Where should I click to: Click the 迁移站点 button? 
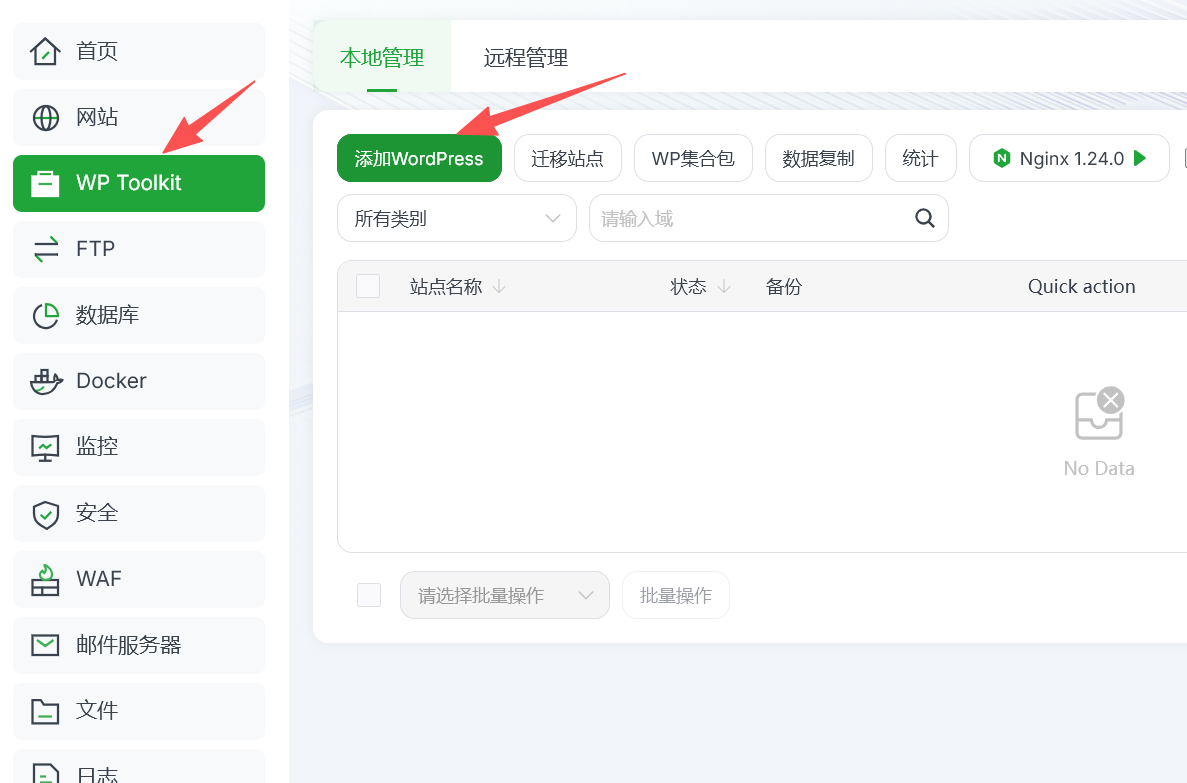tap(567, 158)
